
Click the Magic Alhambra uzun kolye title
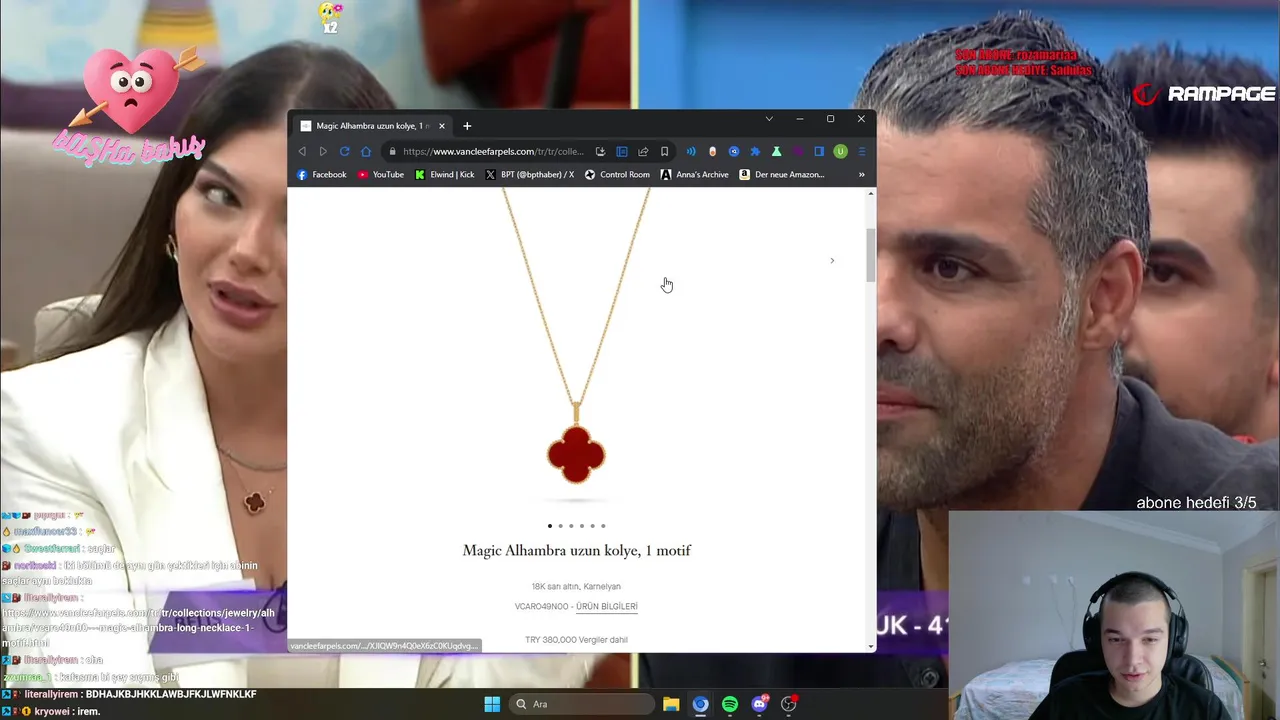click(577, 551)
